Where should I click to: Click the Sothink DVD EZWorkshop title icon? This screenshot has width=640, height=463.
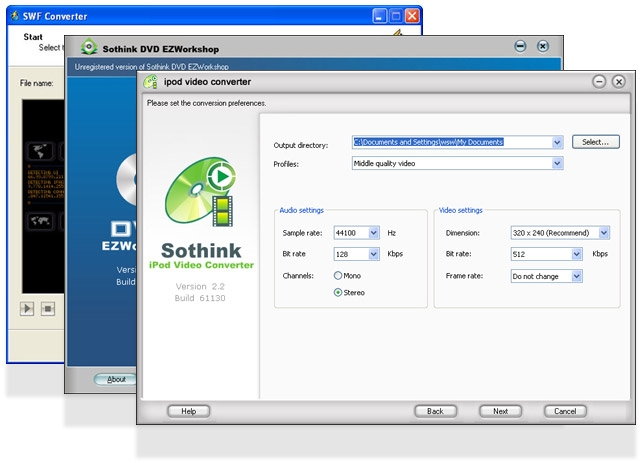tap(89, 47)
